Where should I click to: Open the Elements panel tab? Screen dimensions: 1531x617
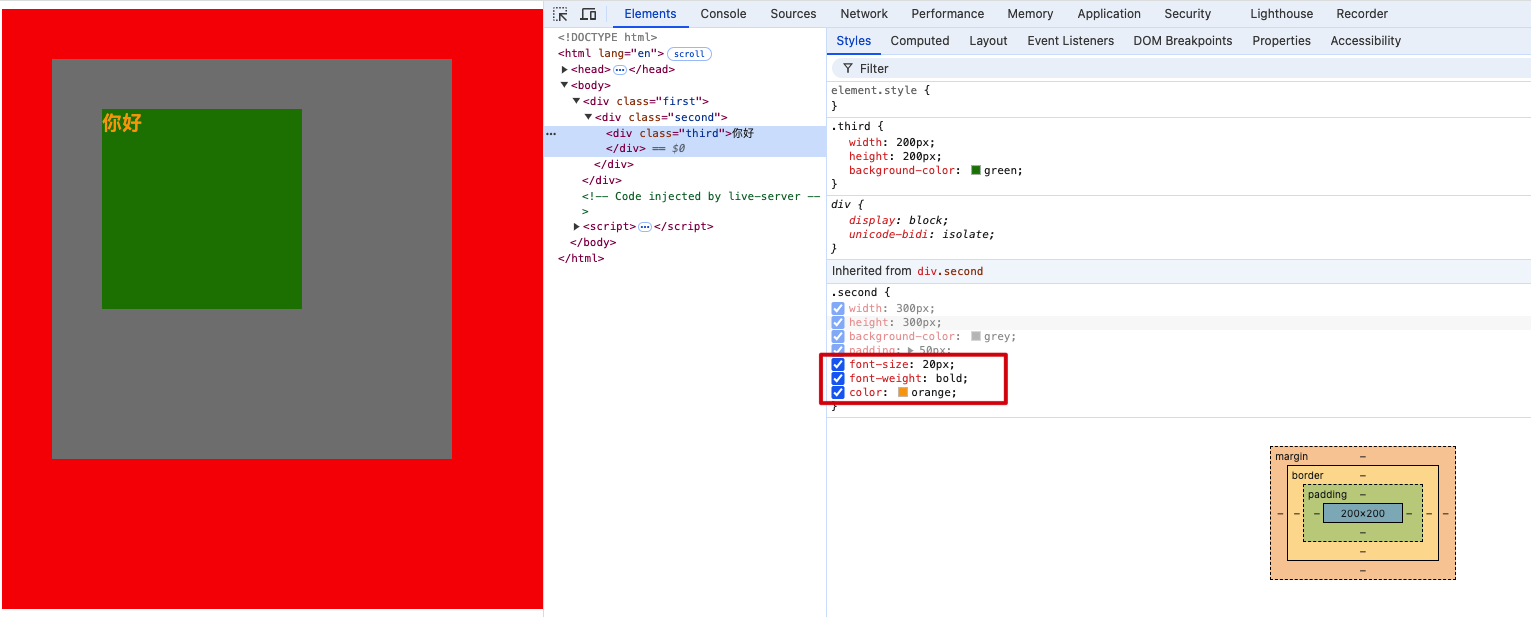click(x=650, y=14)
